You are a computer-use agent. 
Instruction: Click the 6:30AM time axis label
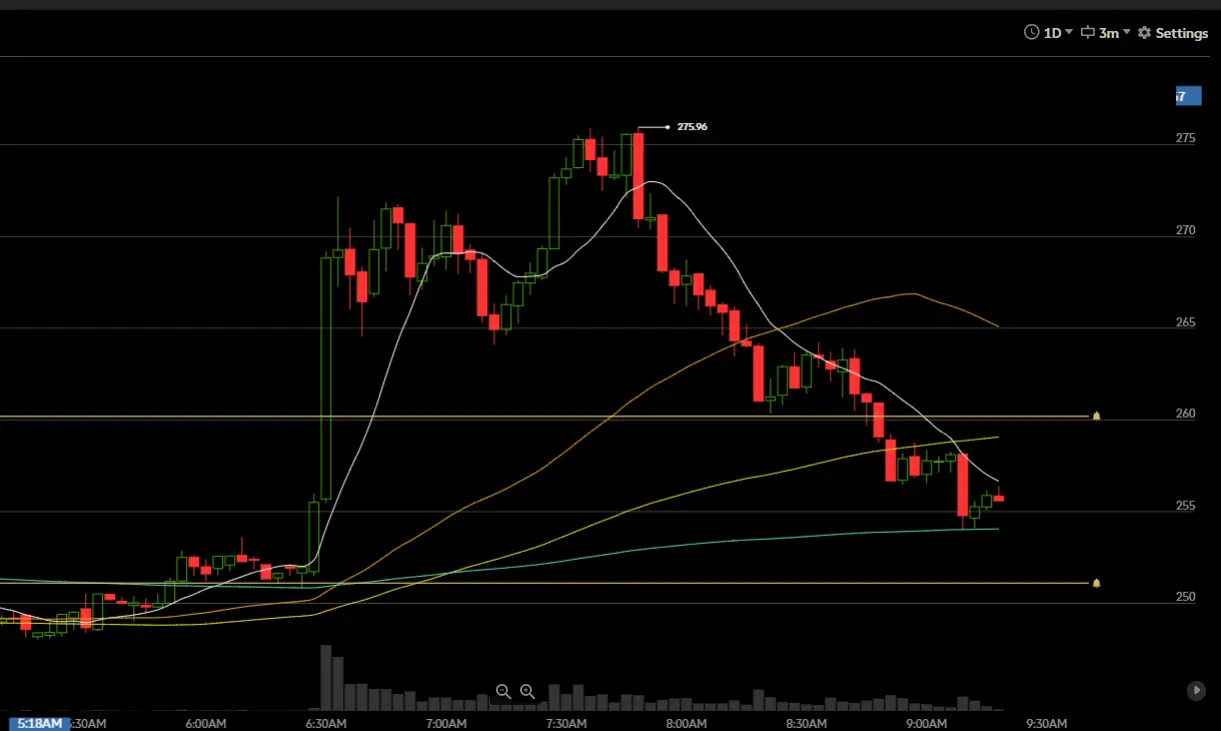[x=326, y=723]
